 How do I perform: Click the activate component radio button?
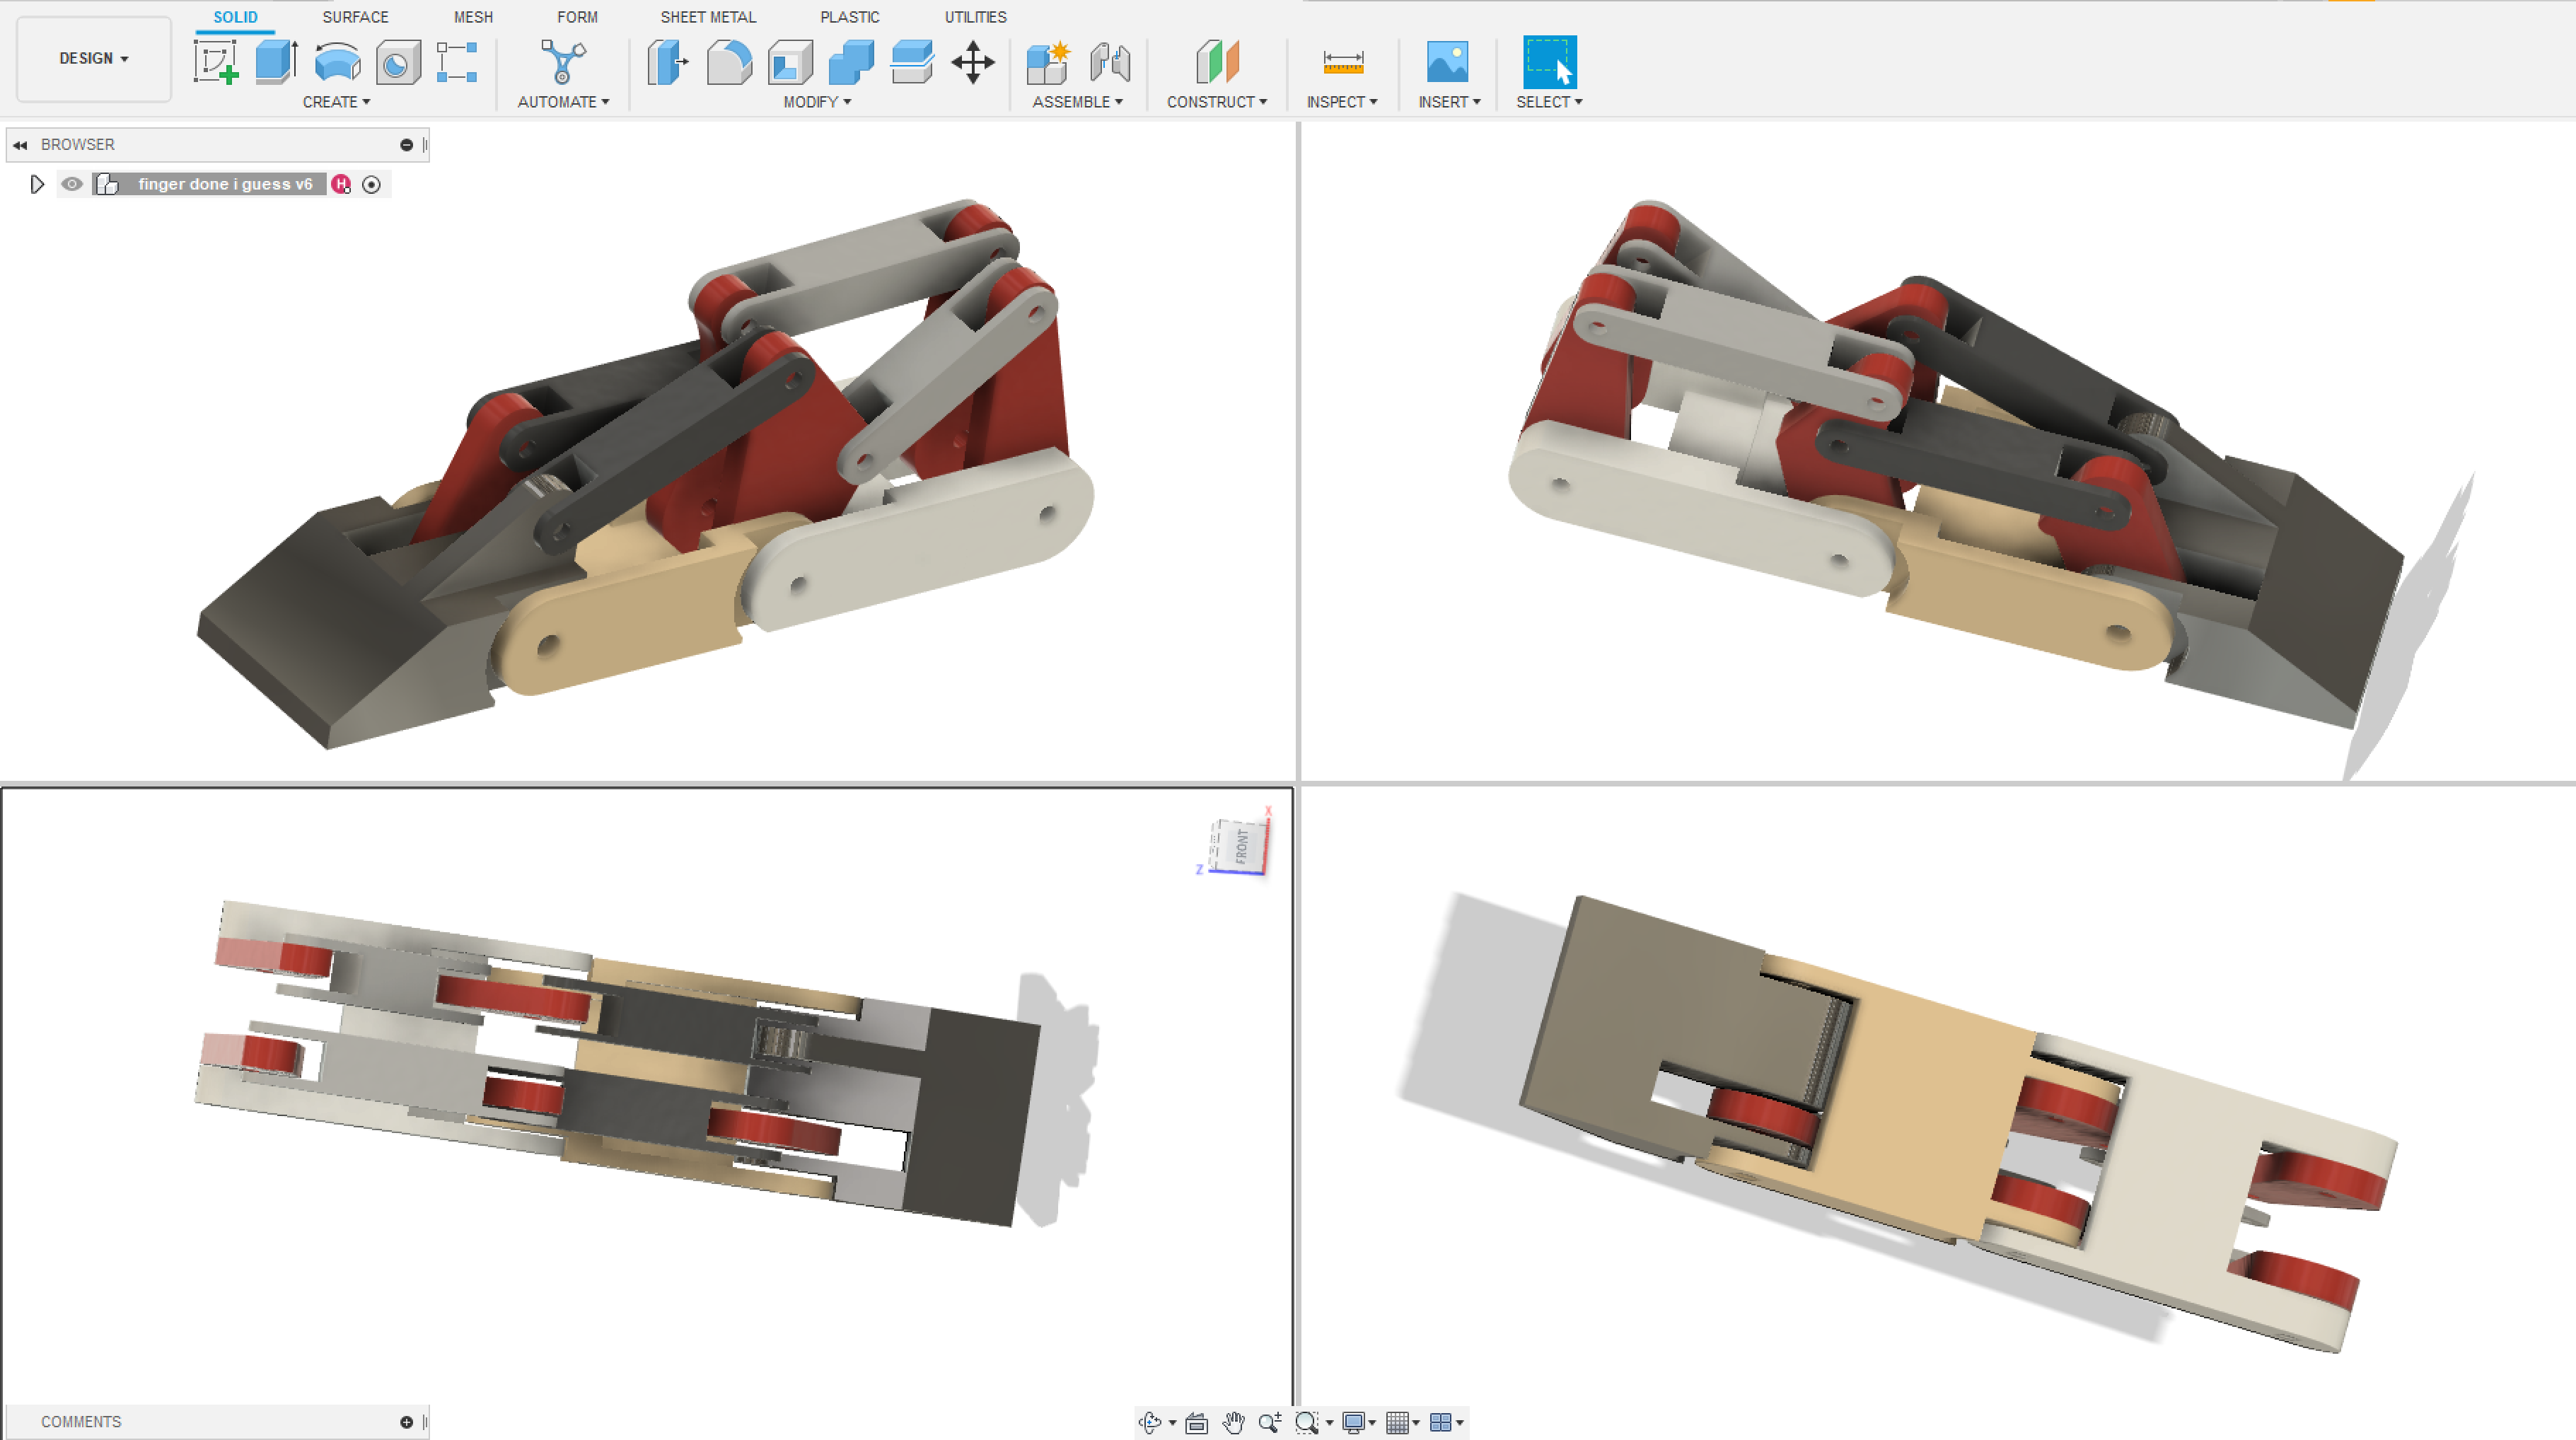(371, 184)
